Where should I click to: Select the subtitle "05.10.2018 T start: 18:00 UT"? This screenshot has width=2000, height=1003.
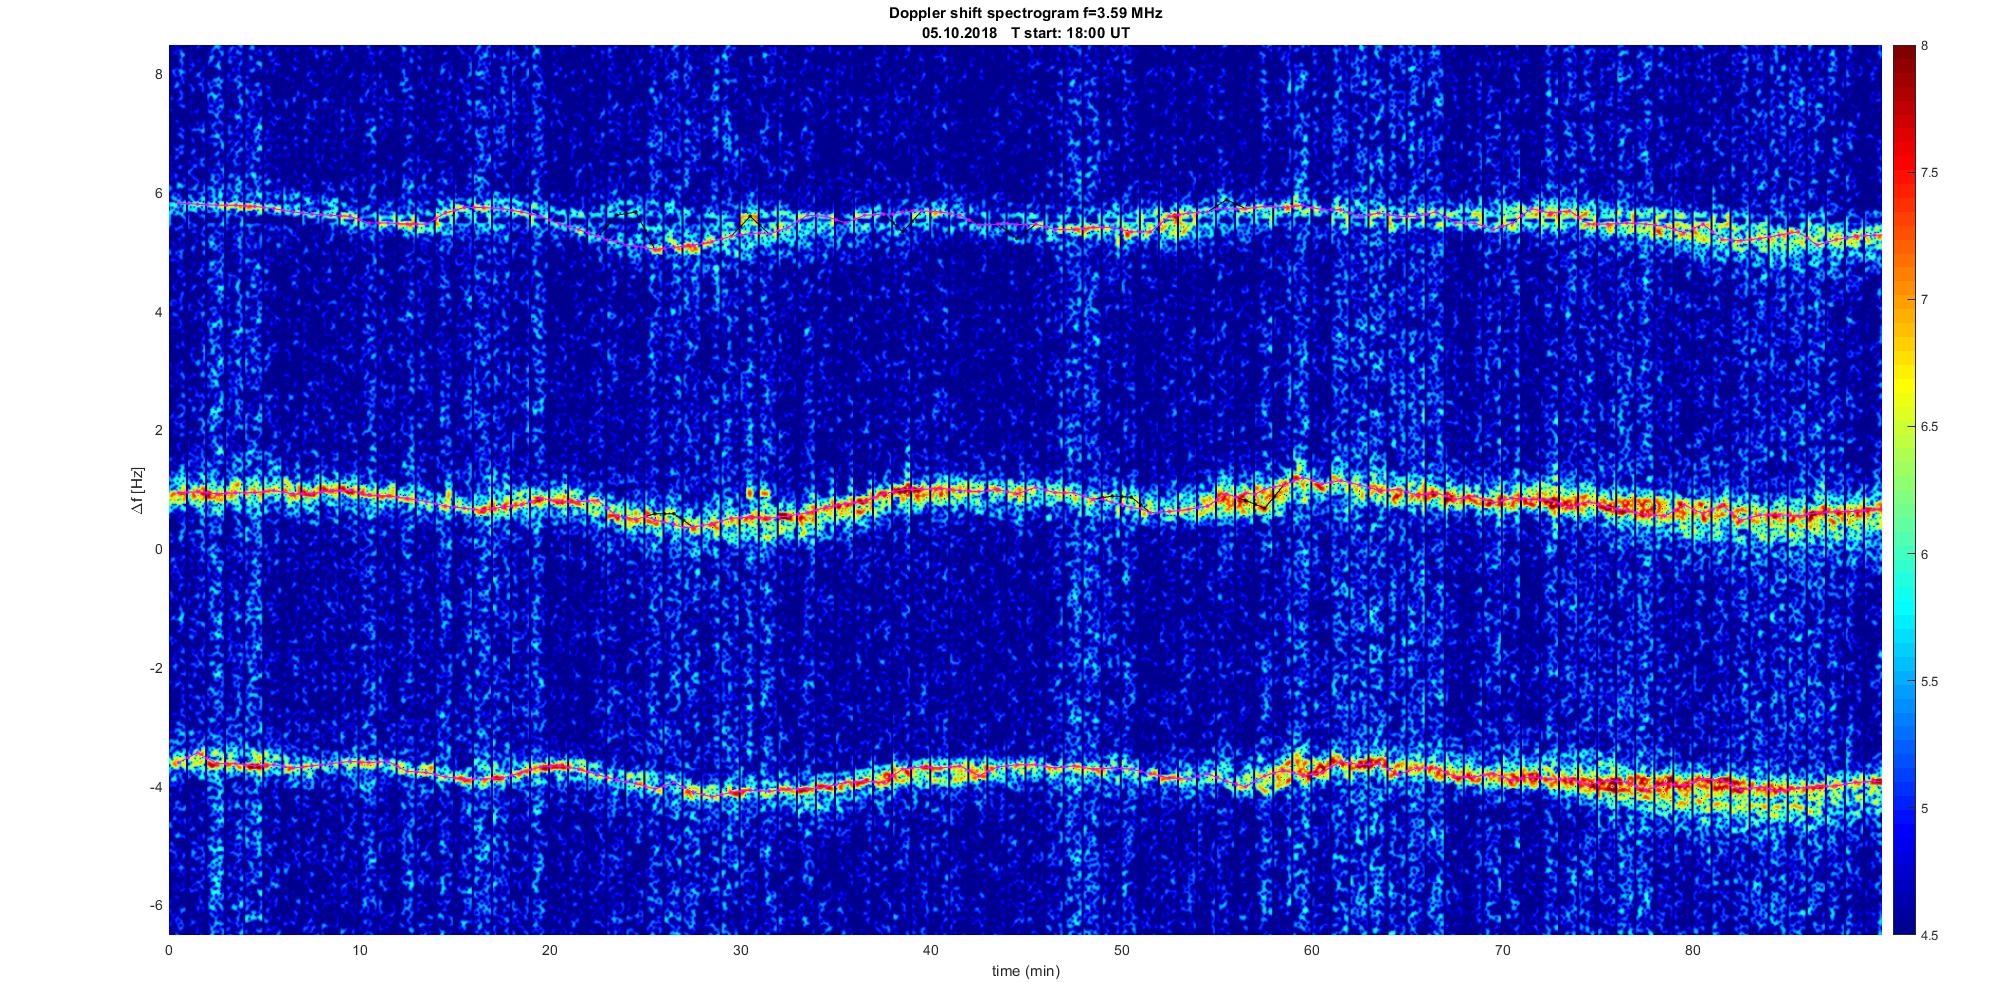click(1025, 33)
